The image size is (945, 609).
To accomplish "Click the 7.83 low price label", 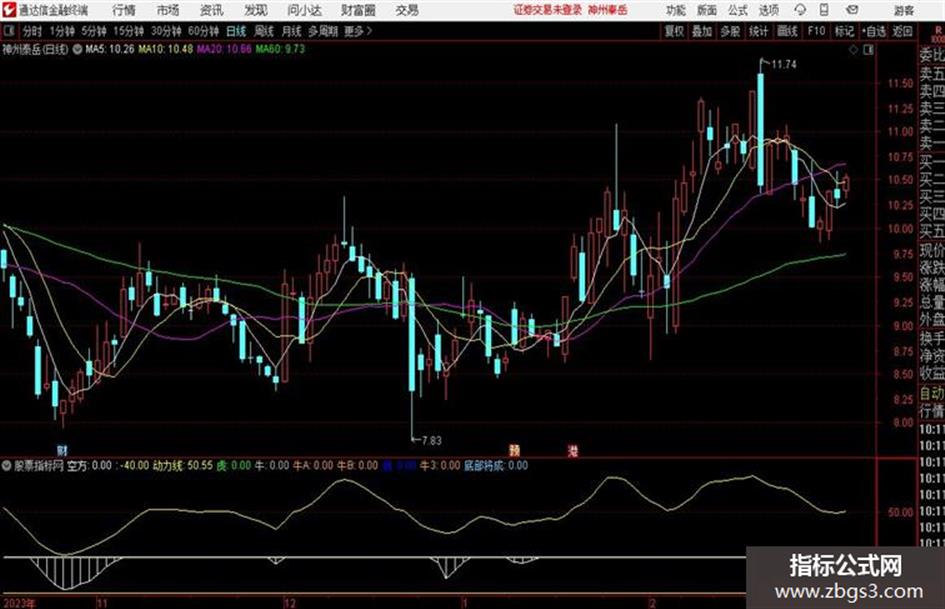I will point(432,441).
